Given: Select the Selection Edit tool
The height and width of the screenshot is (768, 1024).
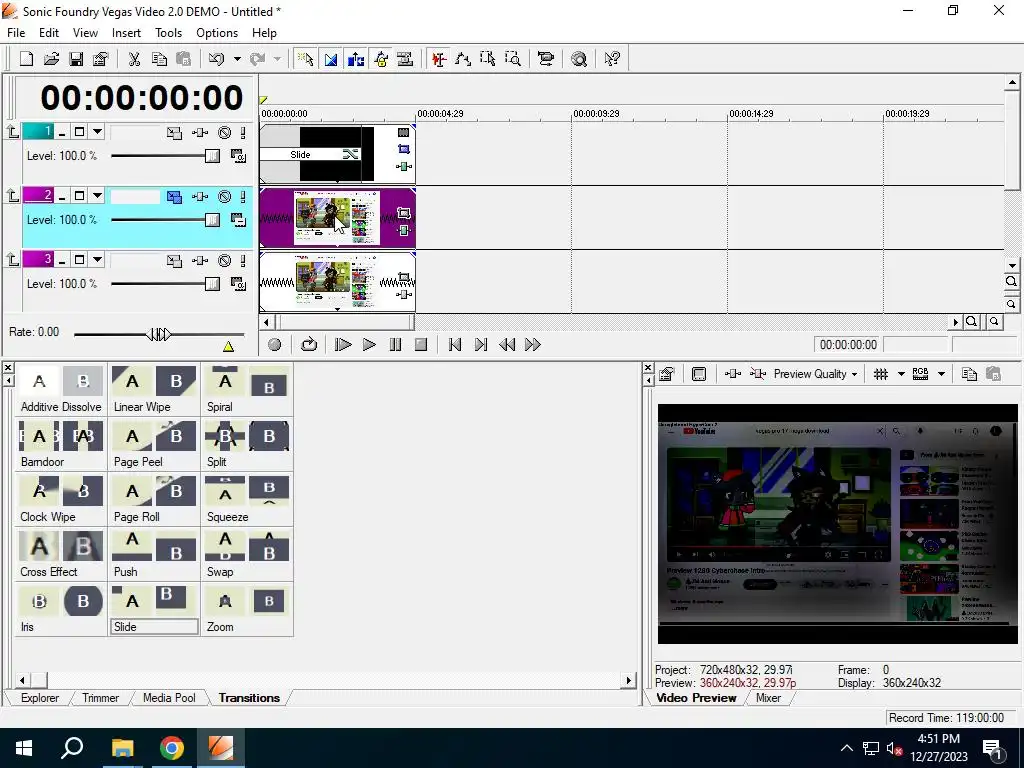Looking at the screenshot, I should pos(488,59).
